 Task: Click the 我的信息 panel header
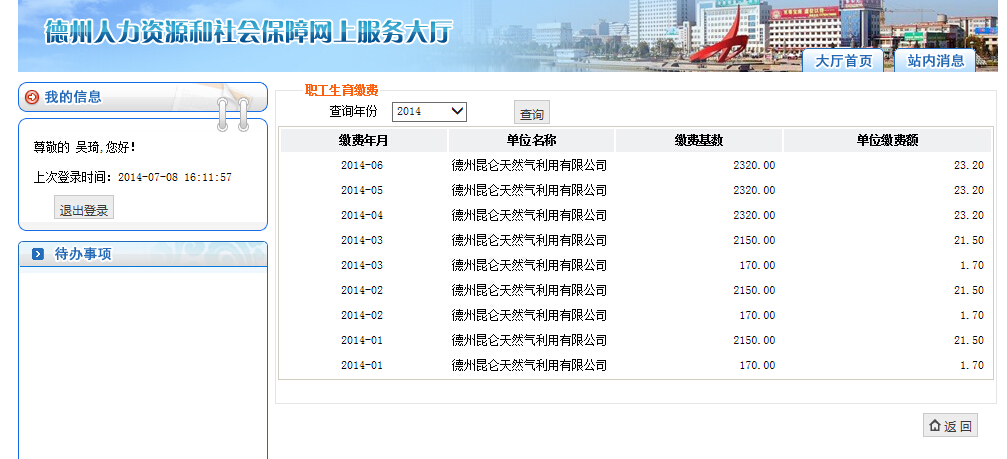(143, 97)
